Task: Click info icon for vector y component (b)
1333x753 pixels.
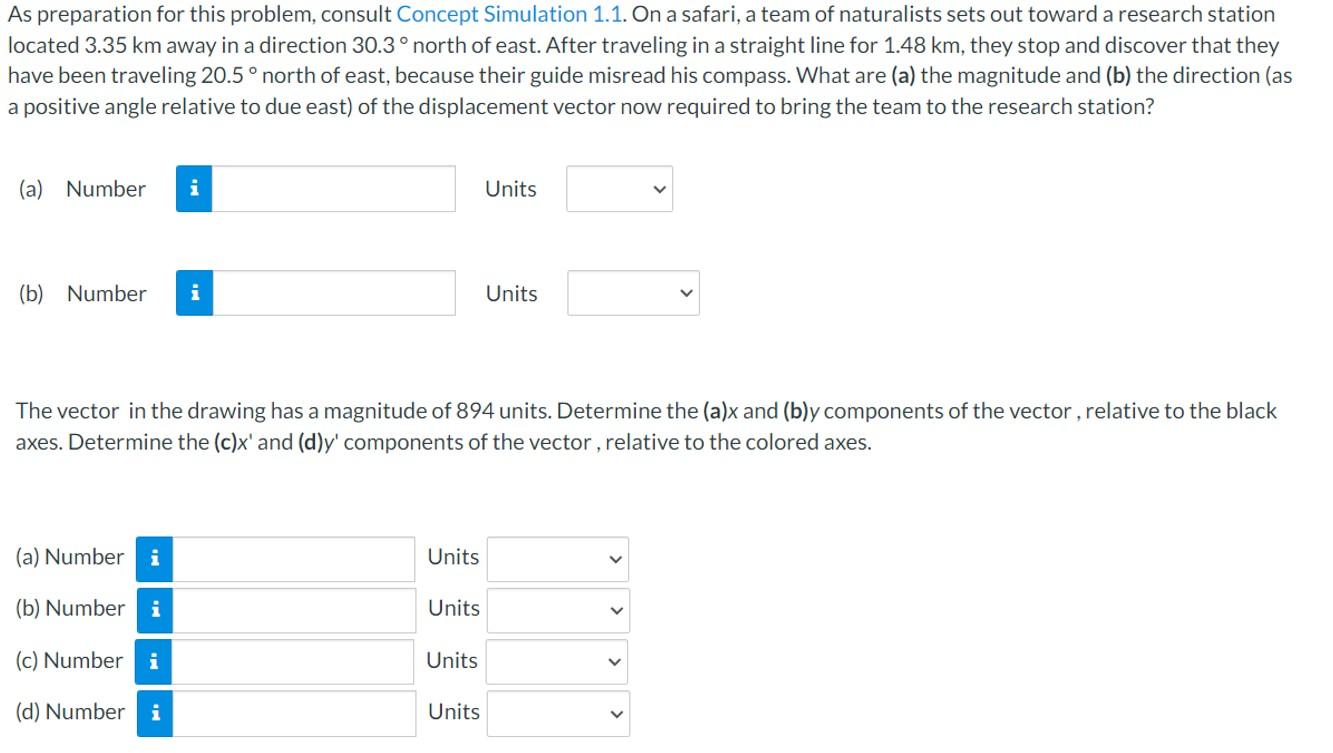Action: coord(155,609)
